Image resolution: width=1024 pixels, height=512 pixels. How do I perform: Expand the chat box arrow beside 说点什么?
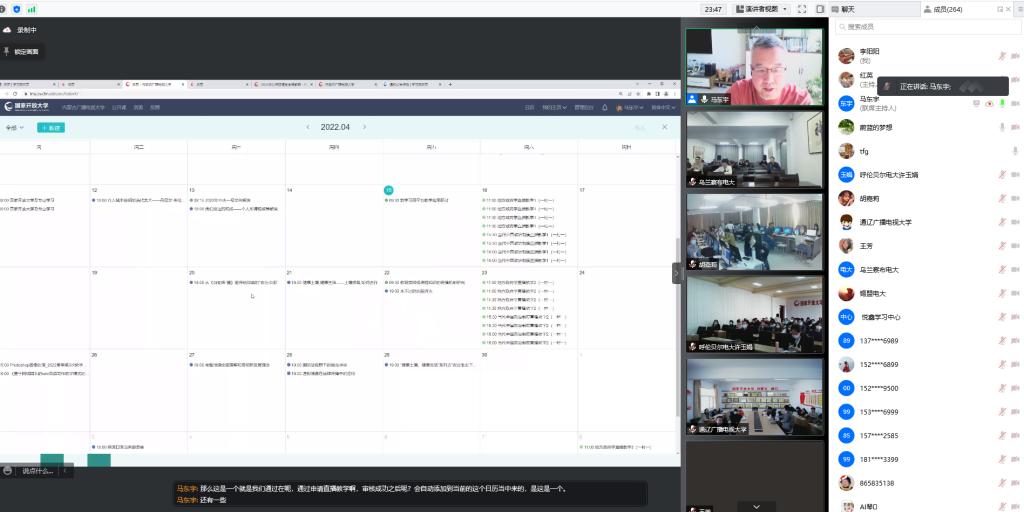(x=65, y=470)
